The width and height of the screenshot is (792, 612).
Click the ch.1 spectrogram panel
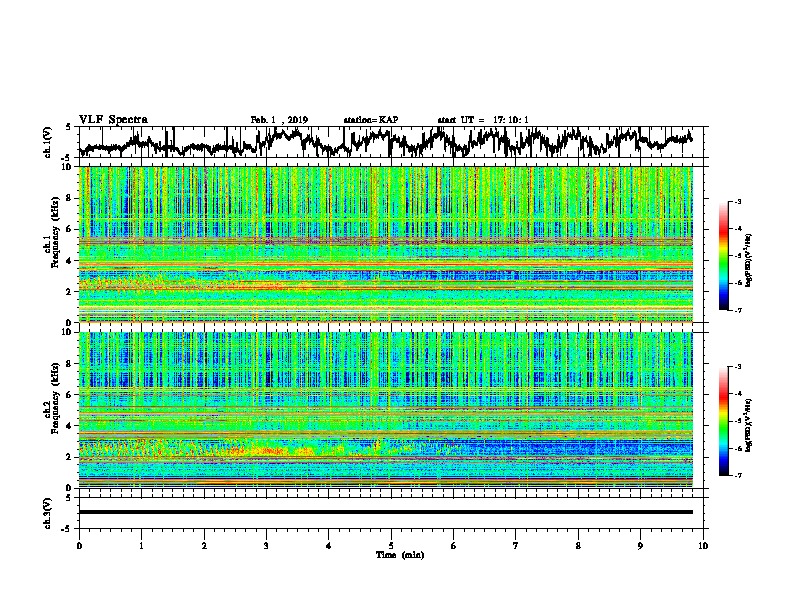click(386, 244)
